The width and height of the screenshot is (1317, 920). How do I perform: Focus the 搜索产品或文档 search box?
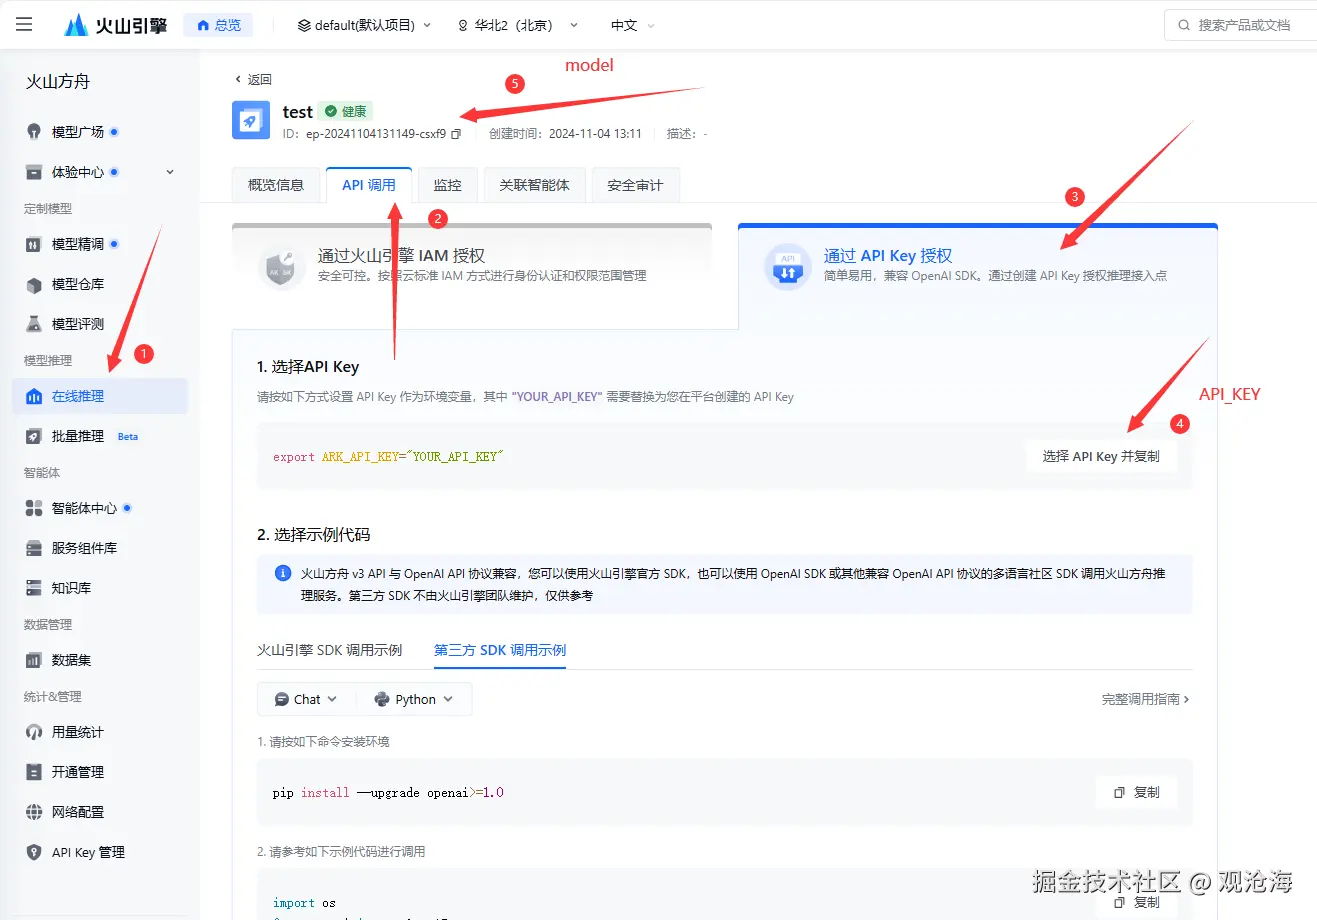tap(1242, 25)
